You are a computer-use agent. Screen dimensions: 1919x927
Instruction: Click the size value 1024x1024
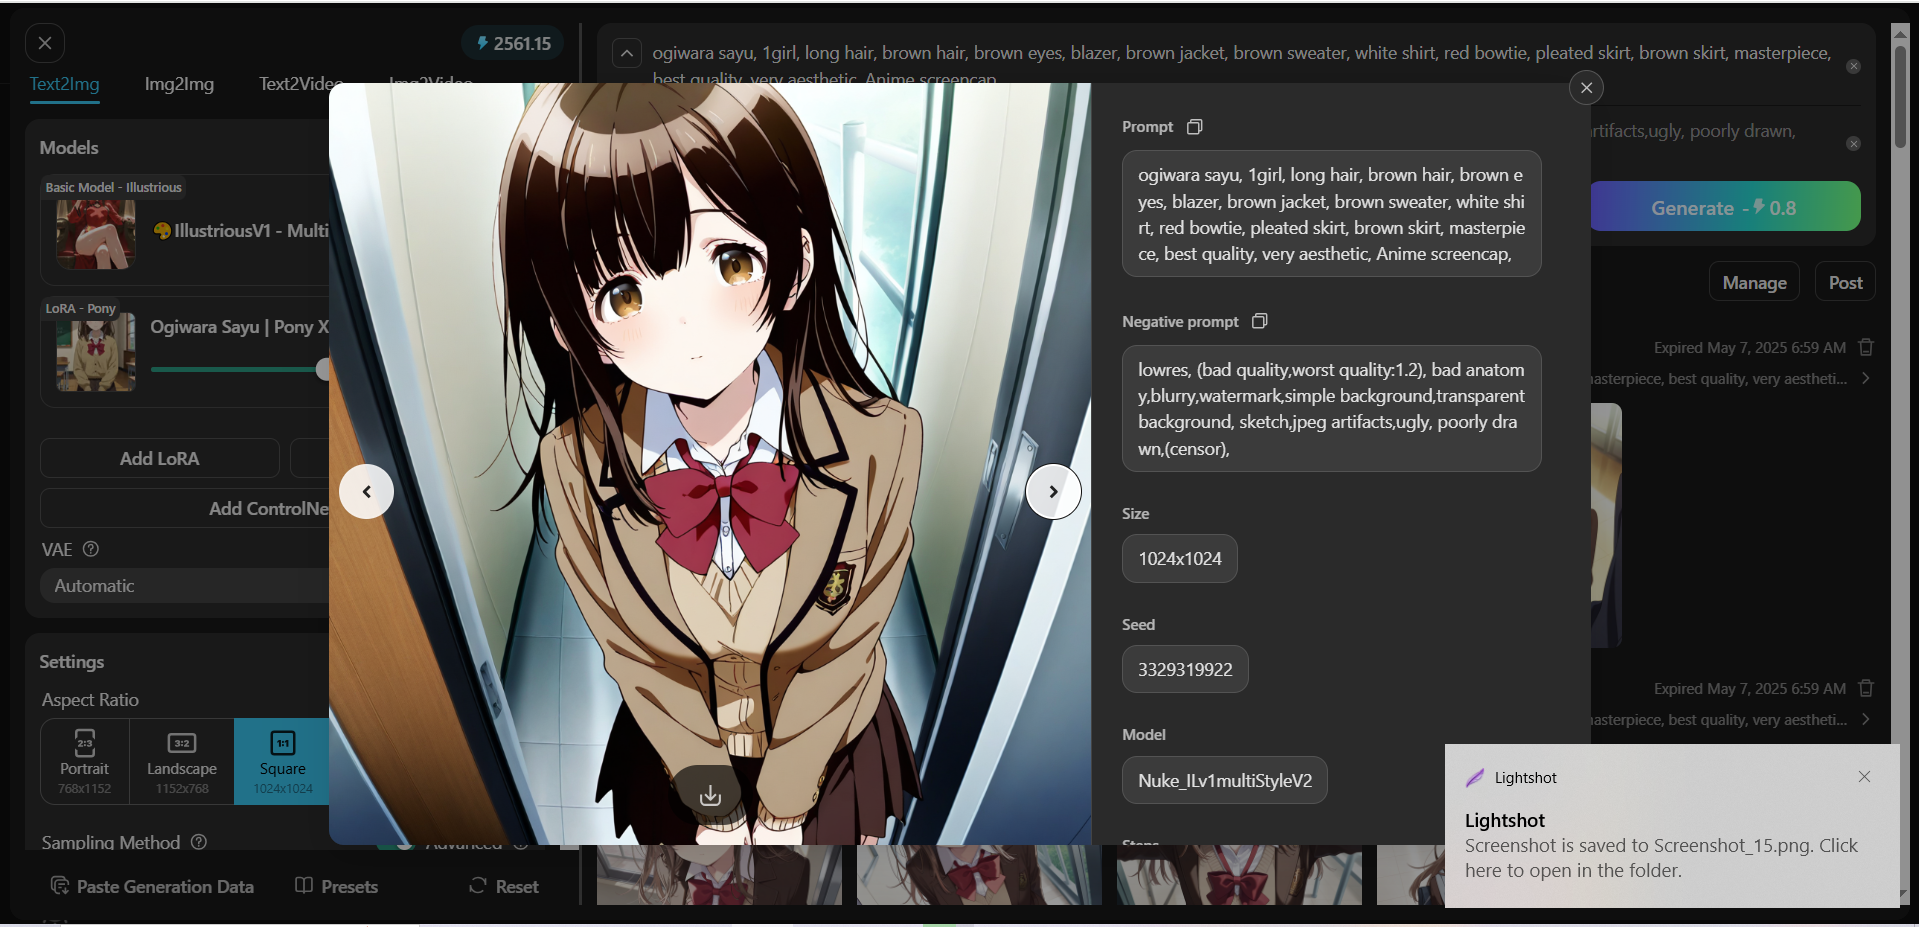click(x=1180, y=559)
